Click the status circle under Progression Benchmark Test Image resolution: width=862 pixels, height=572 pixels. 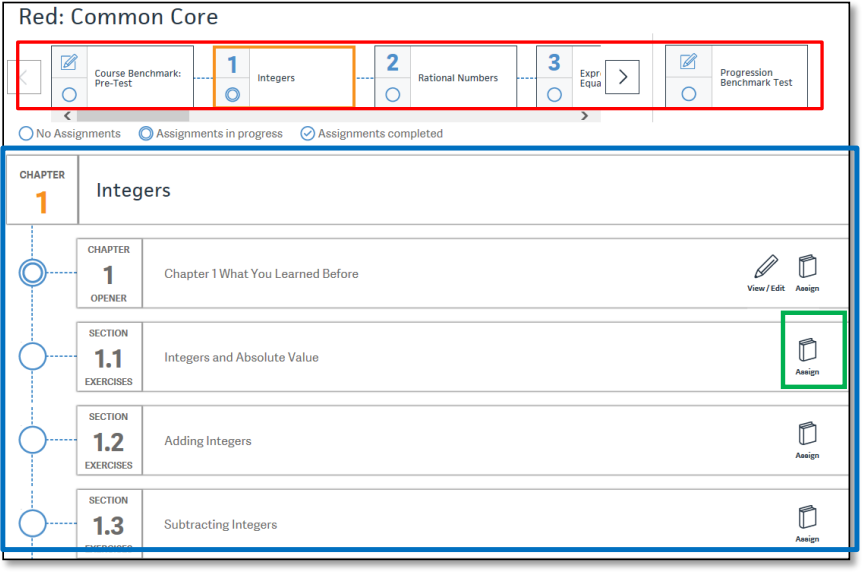coord(688,94)
